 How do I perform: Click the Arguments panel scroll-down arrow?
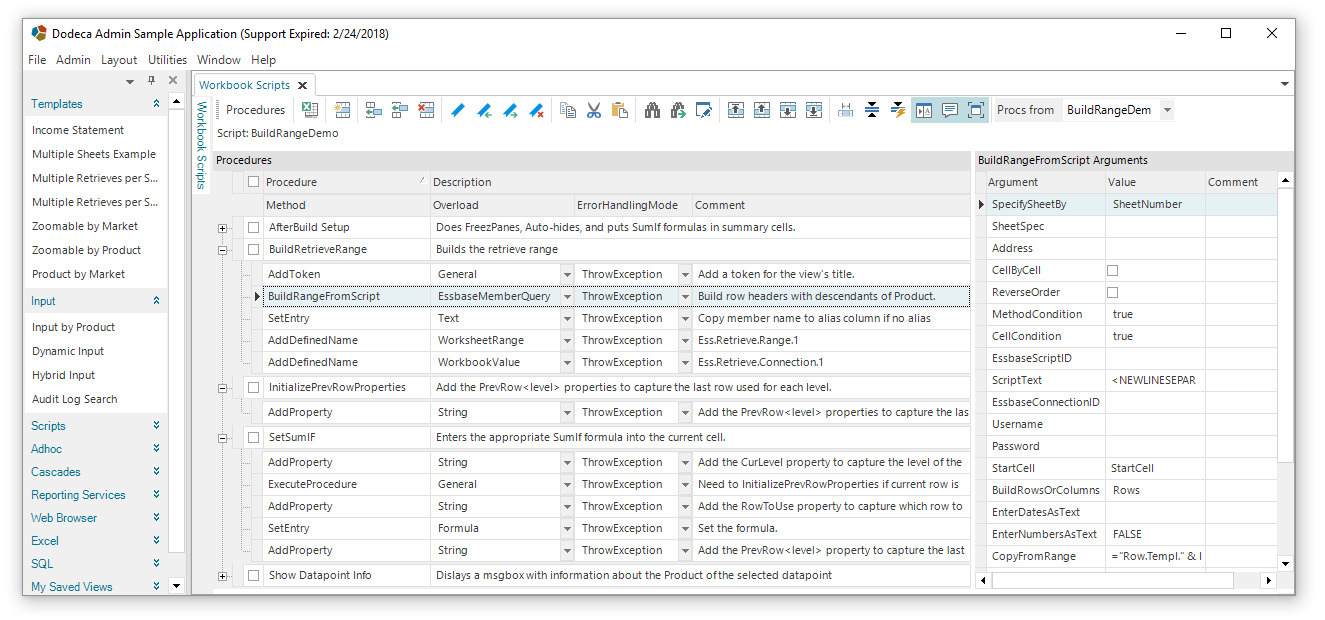[x=1285, y=562]
